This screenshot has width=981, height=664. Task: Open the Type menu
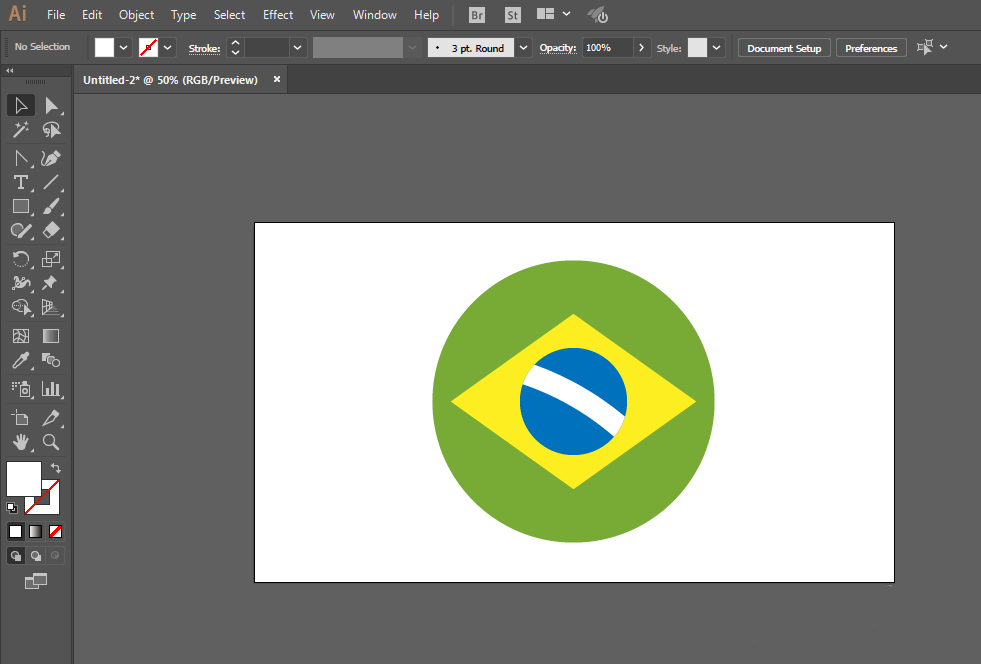click(183, 15)
